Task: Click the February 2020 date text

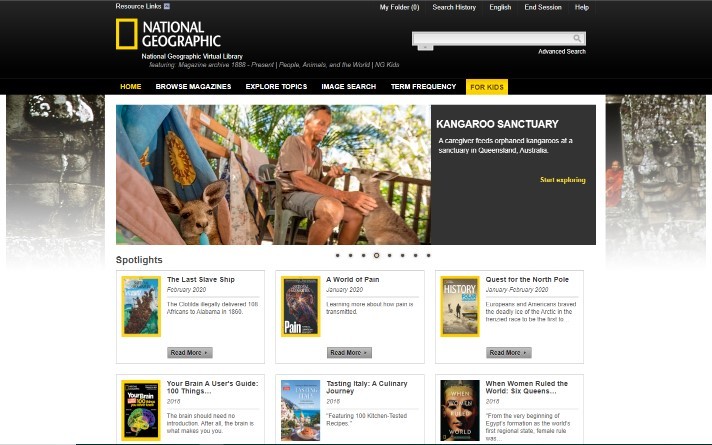Action: (x=186, y=290)
